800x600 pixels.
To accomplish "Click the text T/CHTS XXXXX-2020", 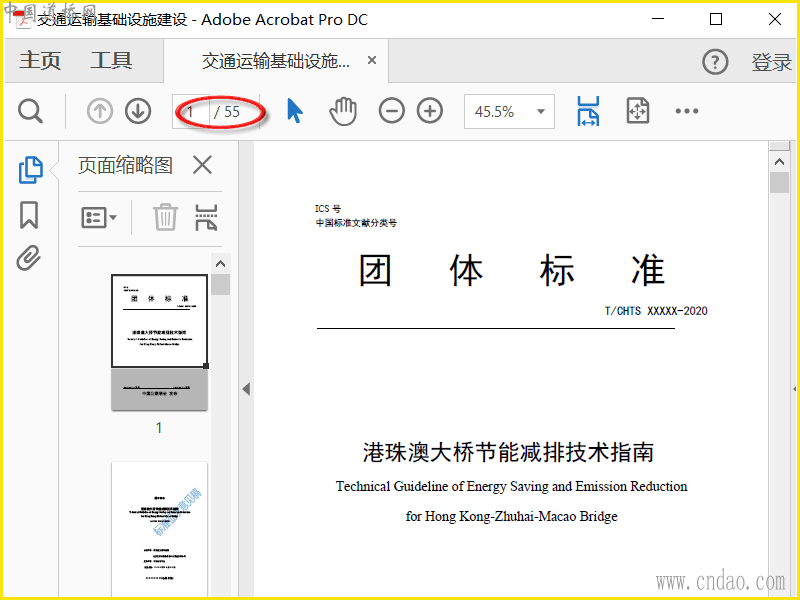I will point(656,311).
